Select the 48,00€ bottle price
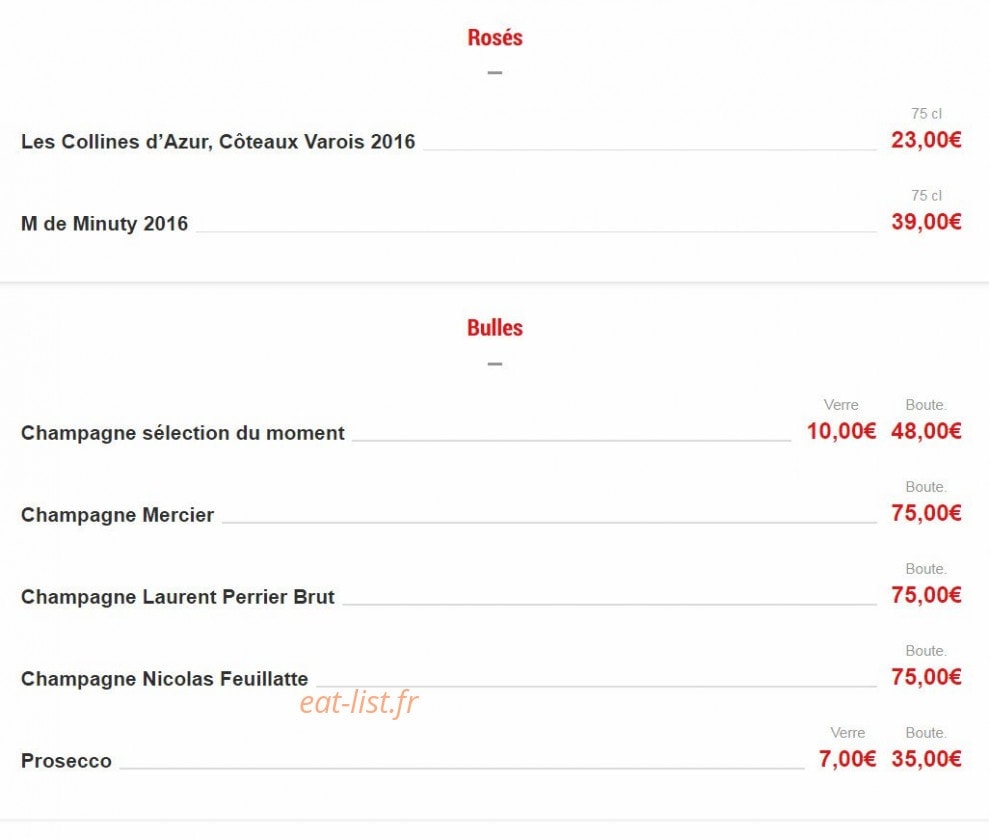The width and height of the screenshot is (989, 839). (x=926, y=431)
